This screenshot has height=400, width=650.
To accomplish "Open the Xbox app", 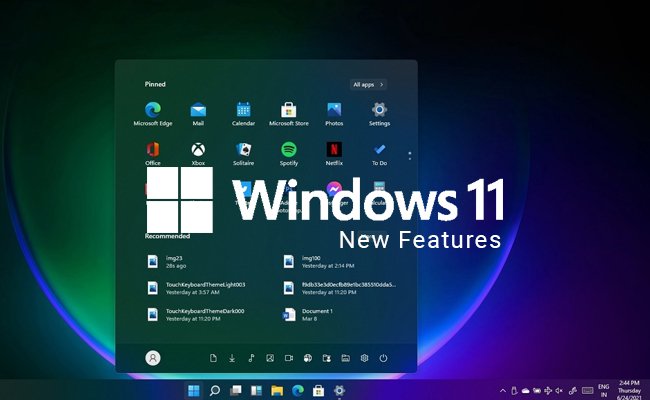I will [x=198, y=151].
